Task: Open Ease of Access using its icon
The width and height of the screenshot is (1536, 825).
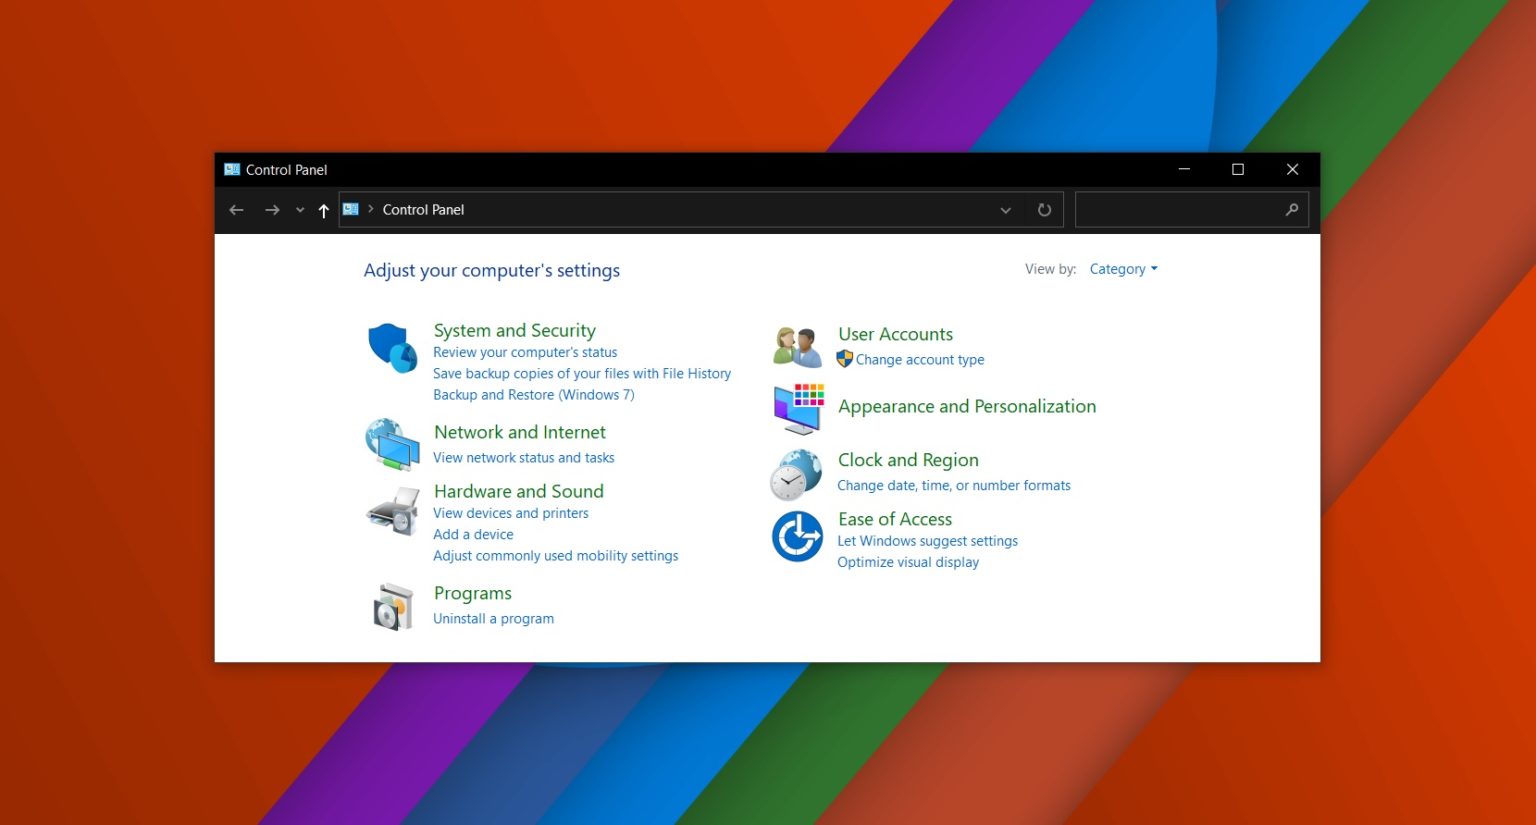Action: coord(796,537)
